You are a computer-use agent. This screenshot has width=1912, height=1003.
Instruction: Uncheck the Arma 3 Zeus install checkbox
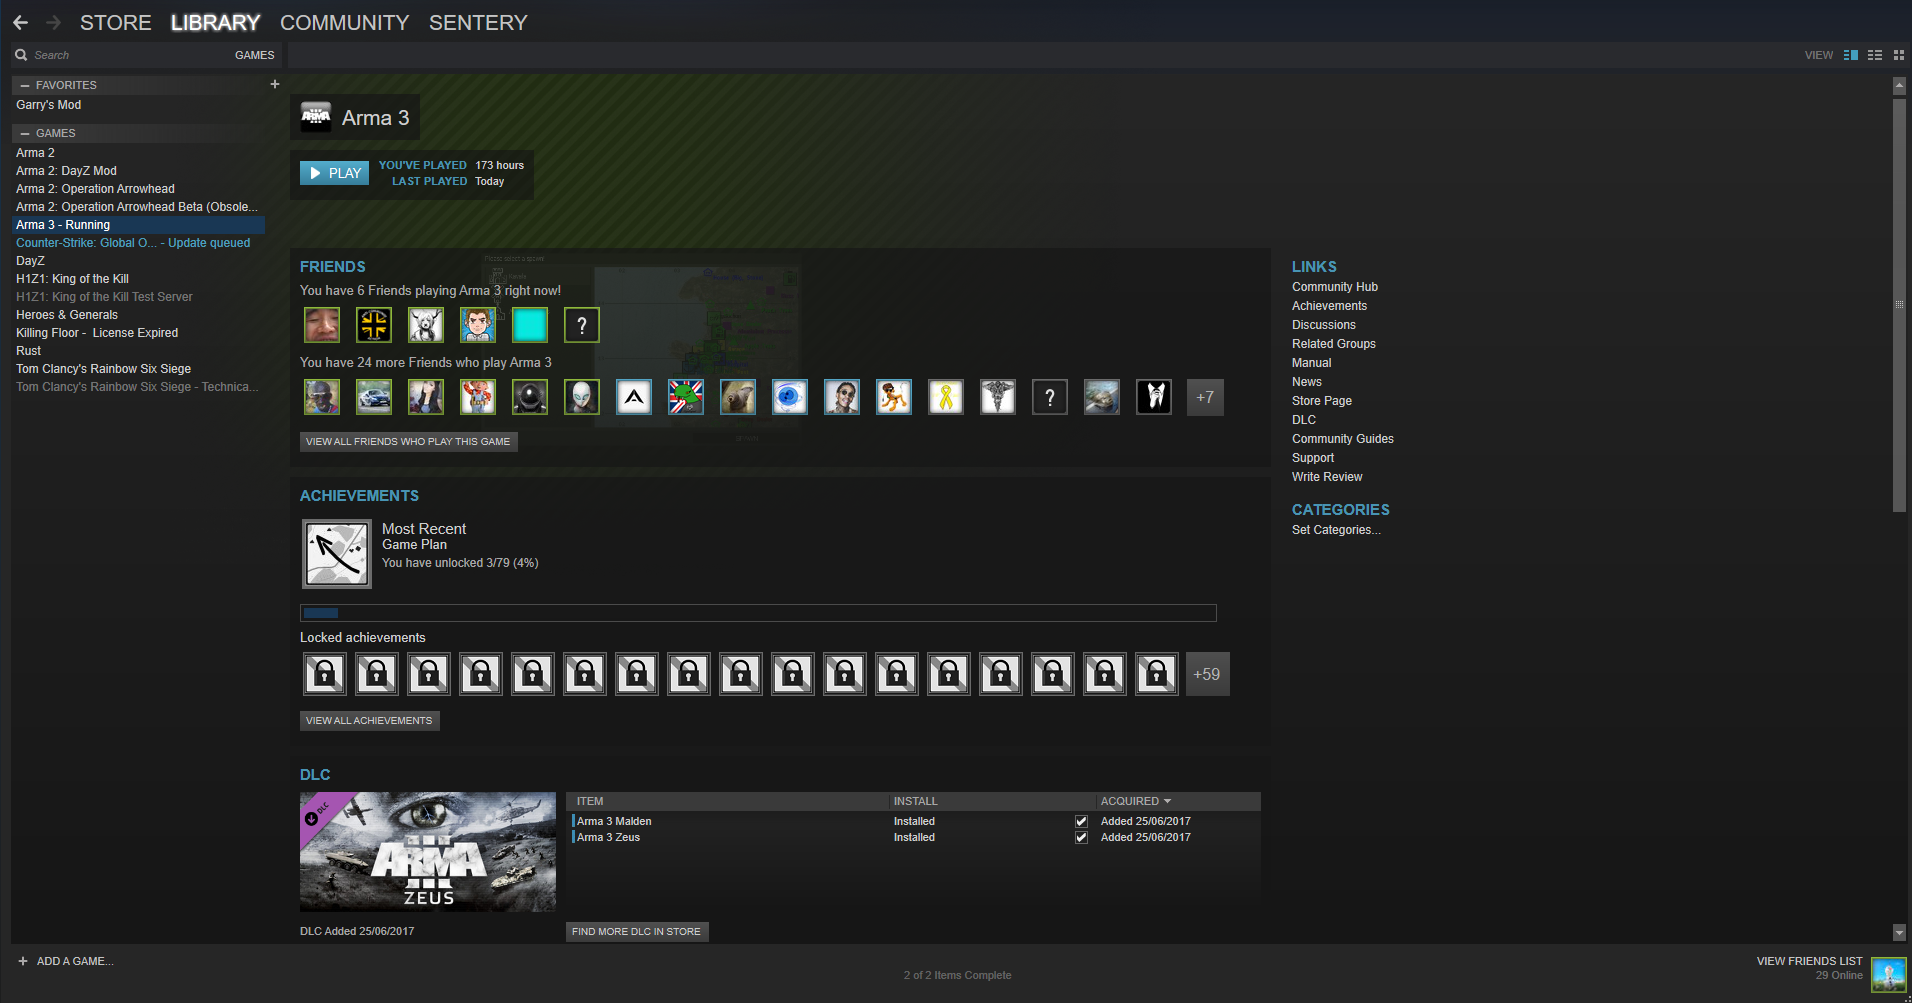coord(1081,837)
